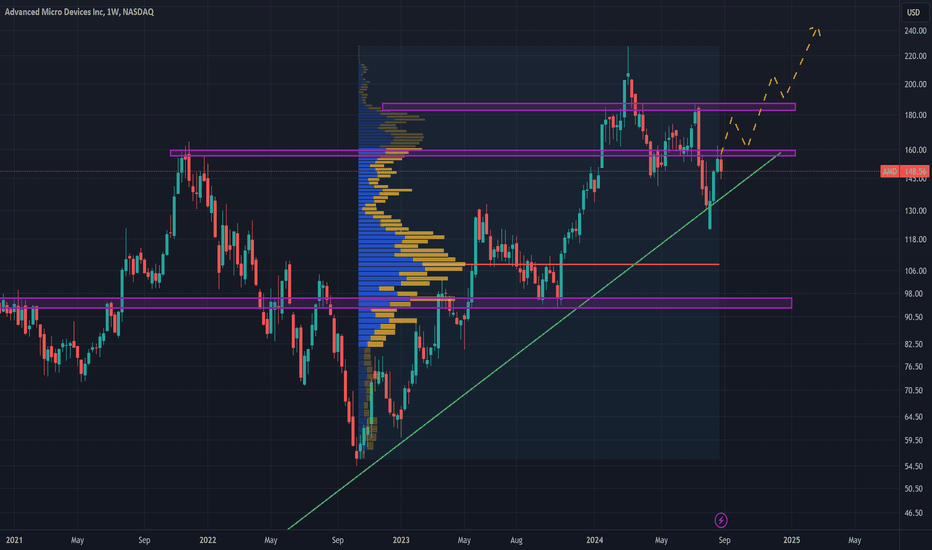This screenshot has width=932, height=550.
Task: Click the 2025 time axis label
Action: [x=791, y=540]
